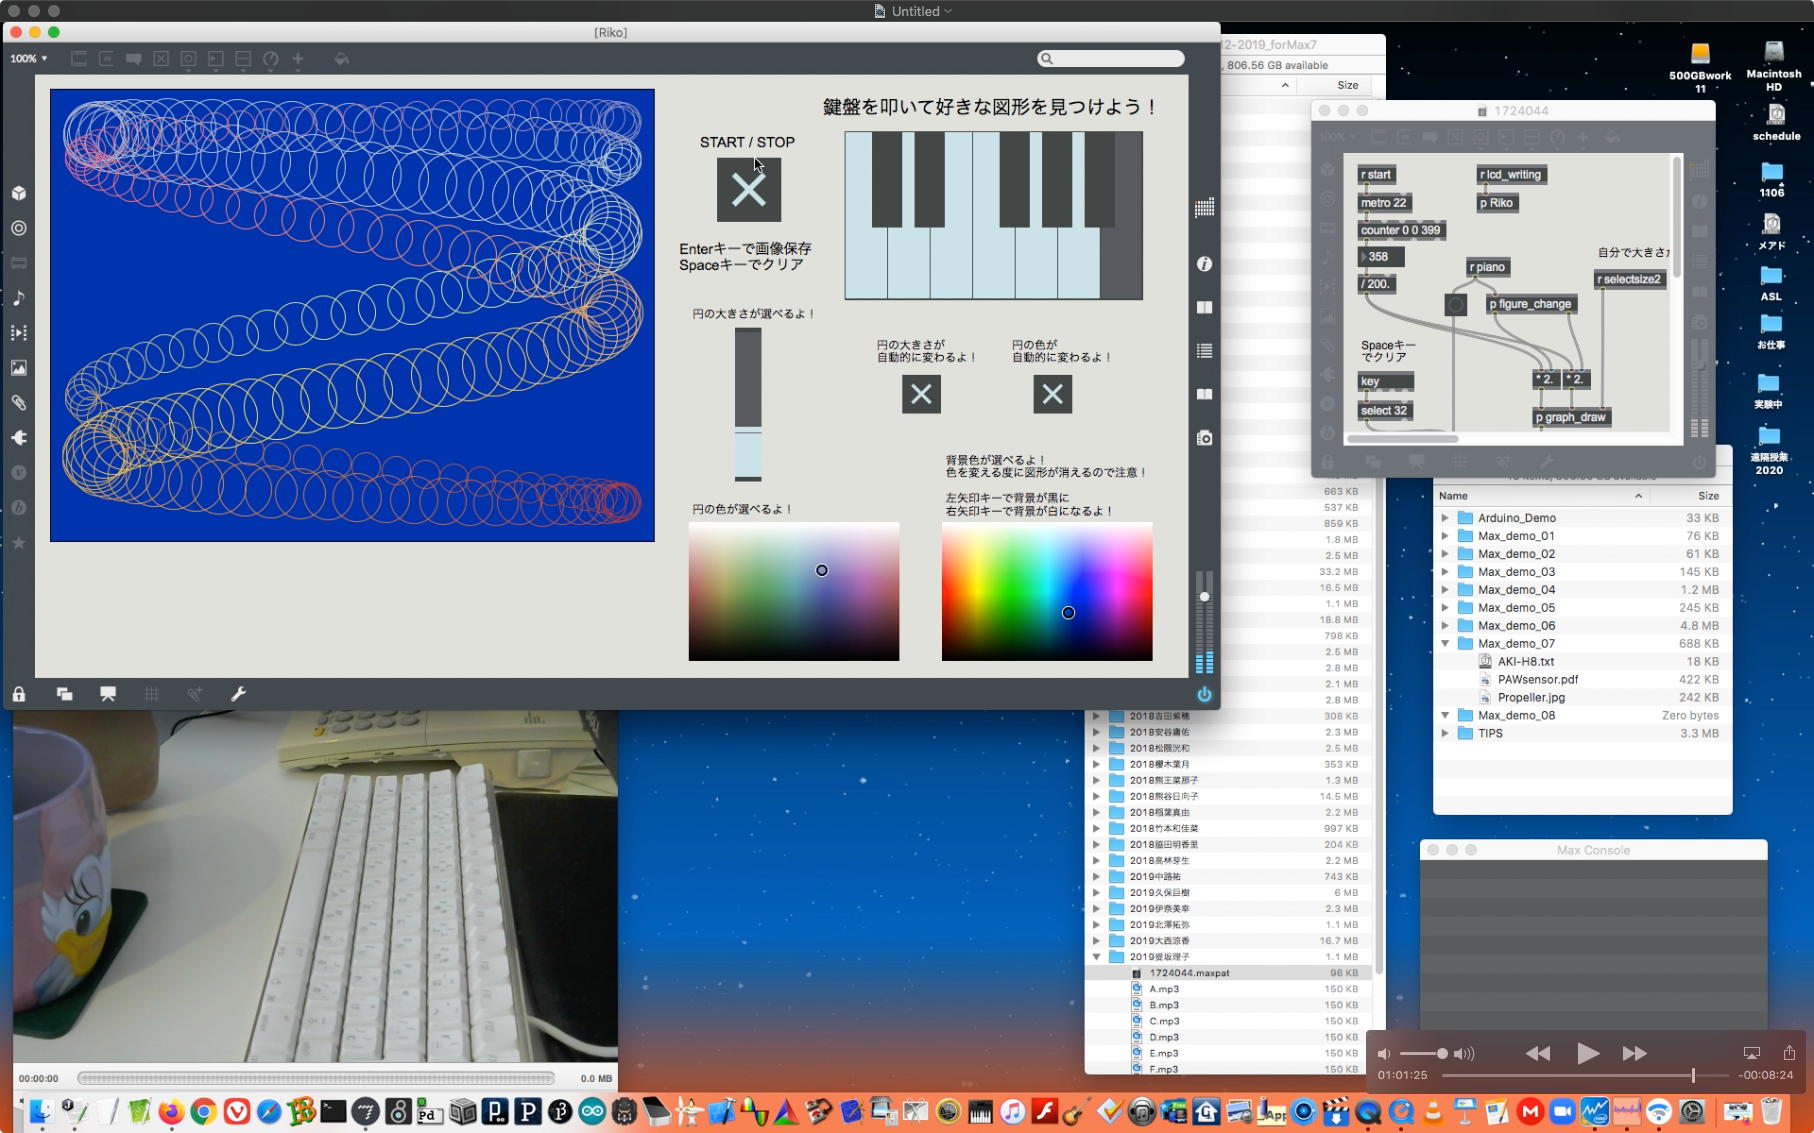
Task: Click the dial object icon in top toolbar
Action: coord(270,59)
